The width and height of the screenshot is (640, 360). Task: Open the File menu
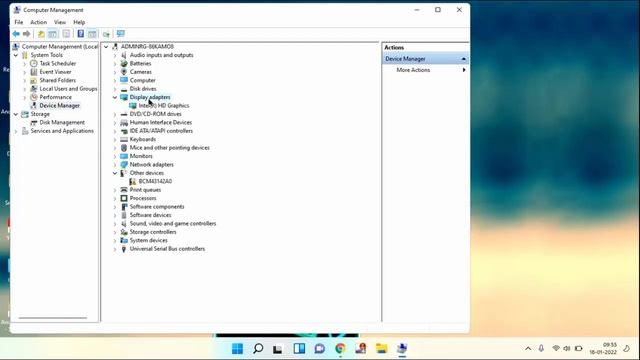[x=19, y=22]
